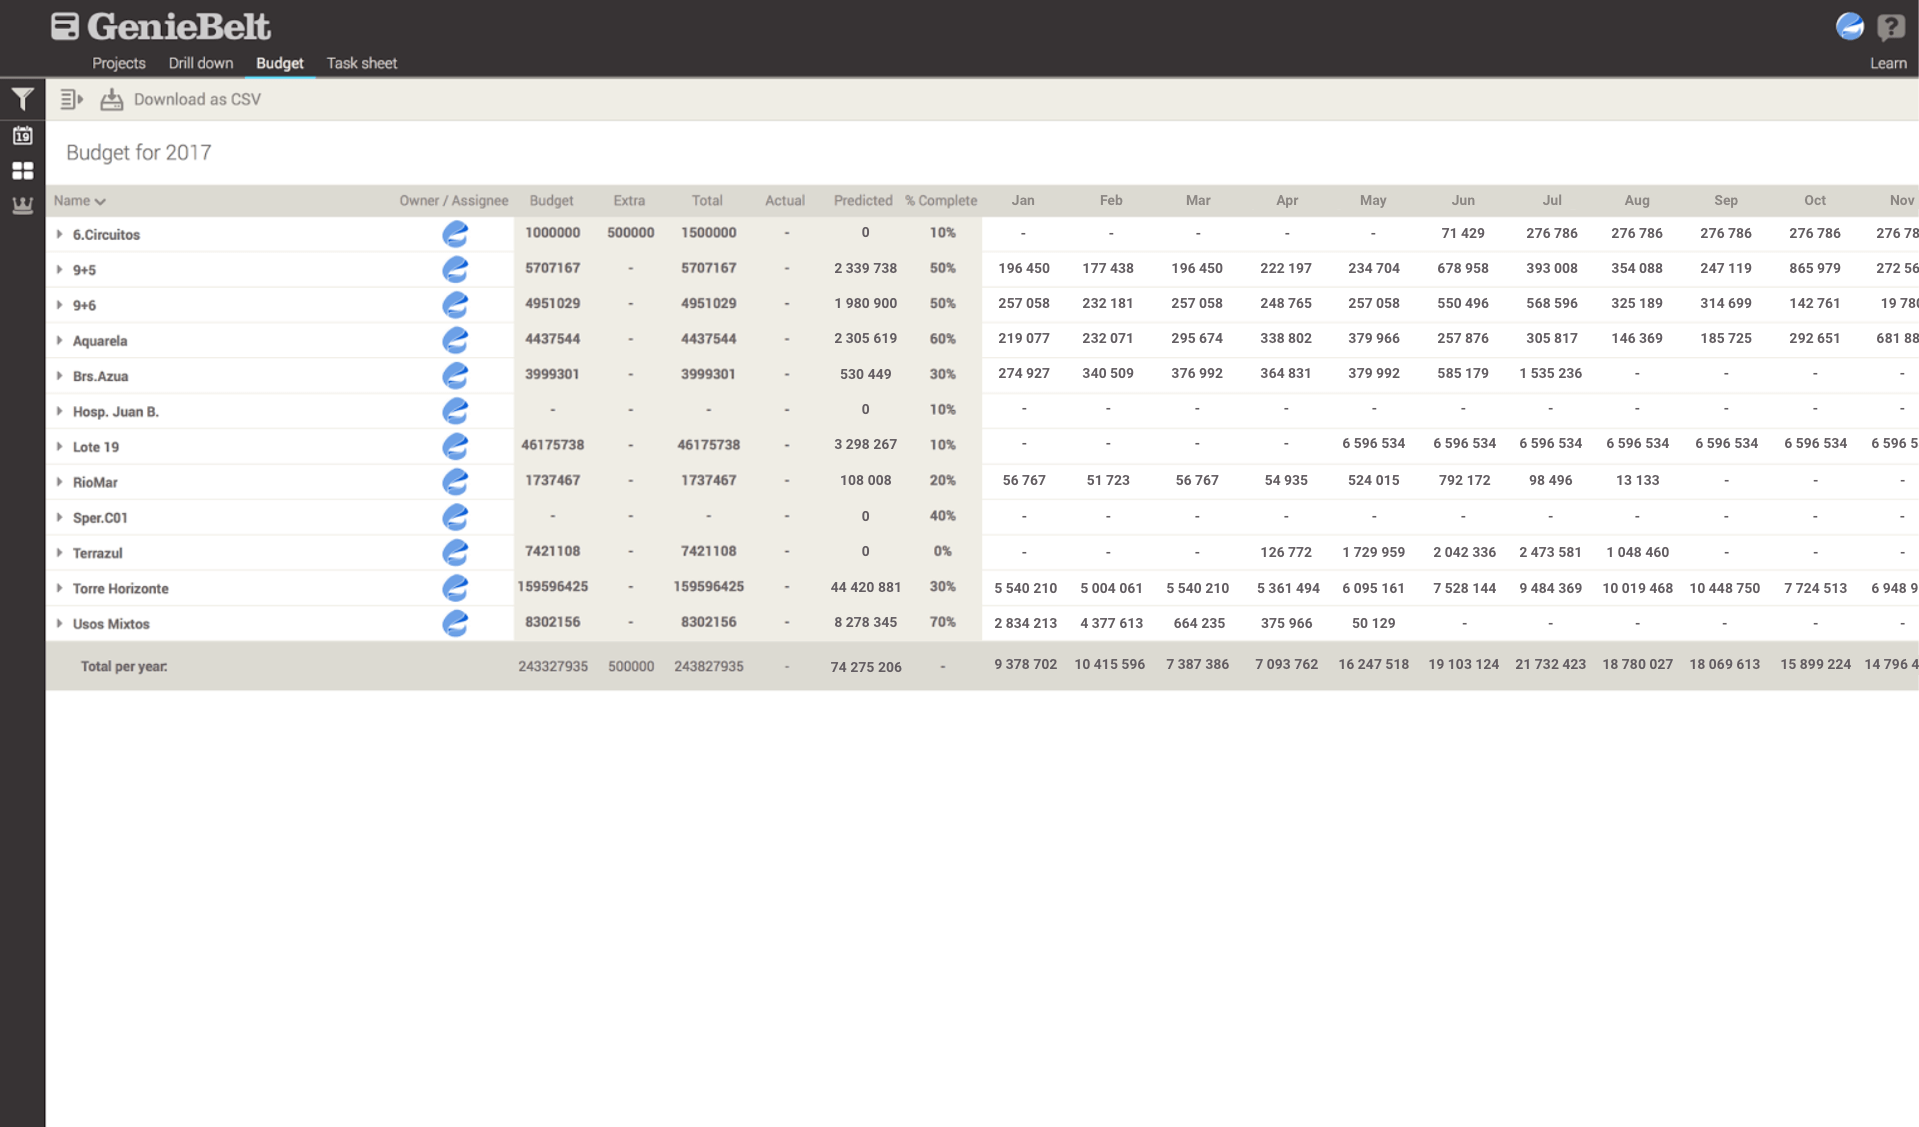Viewport: 1919px width, 1127px height.
Task: Click predicted value 44 420 881
Action: pyautogui.click(x=866, y=587)
